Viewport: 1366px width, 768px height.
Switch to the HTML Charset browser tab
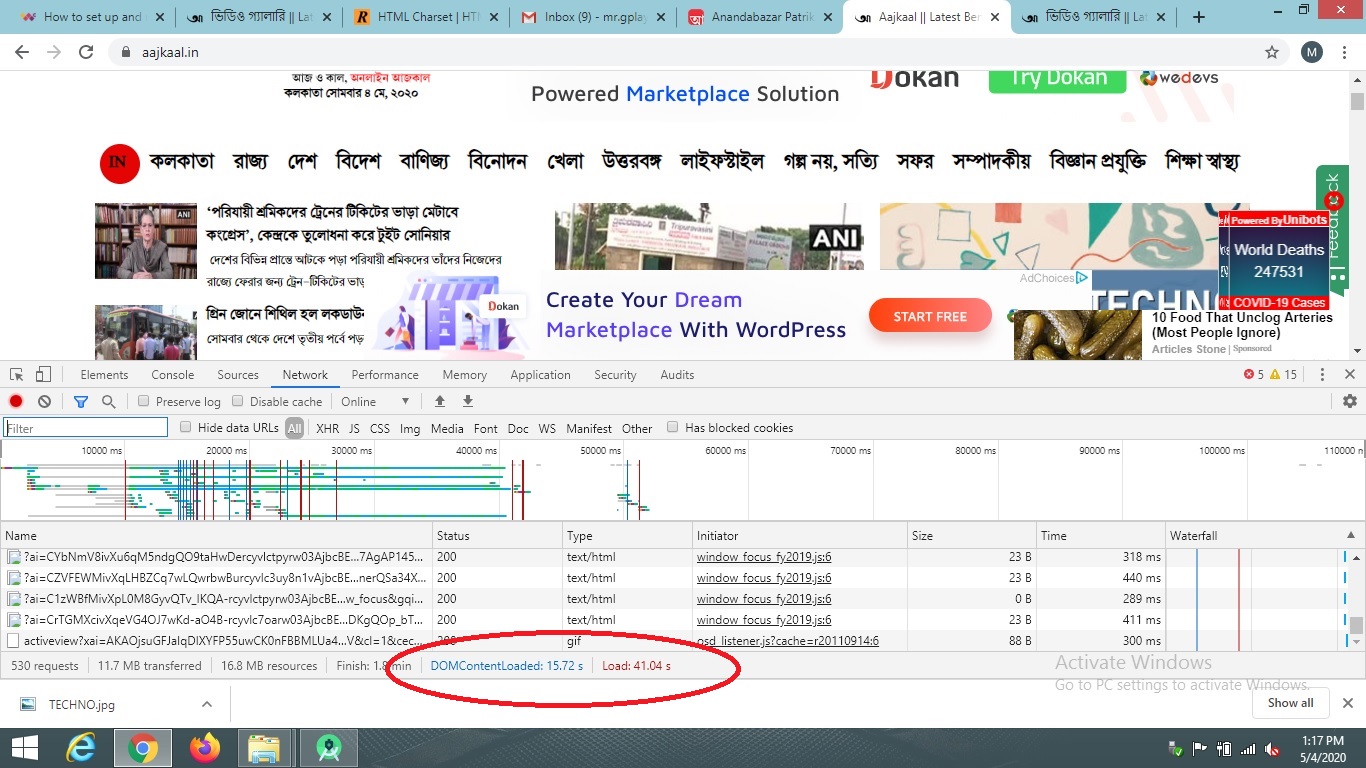[x=424, y=17]
